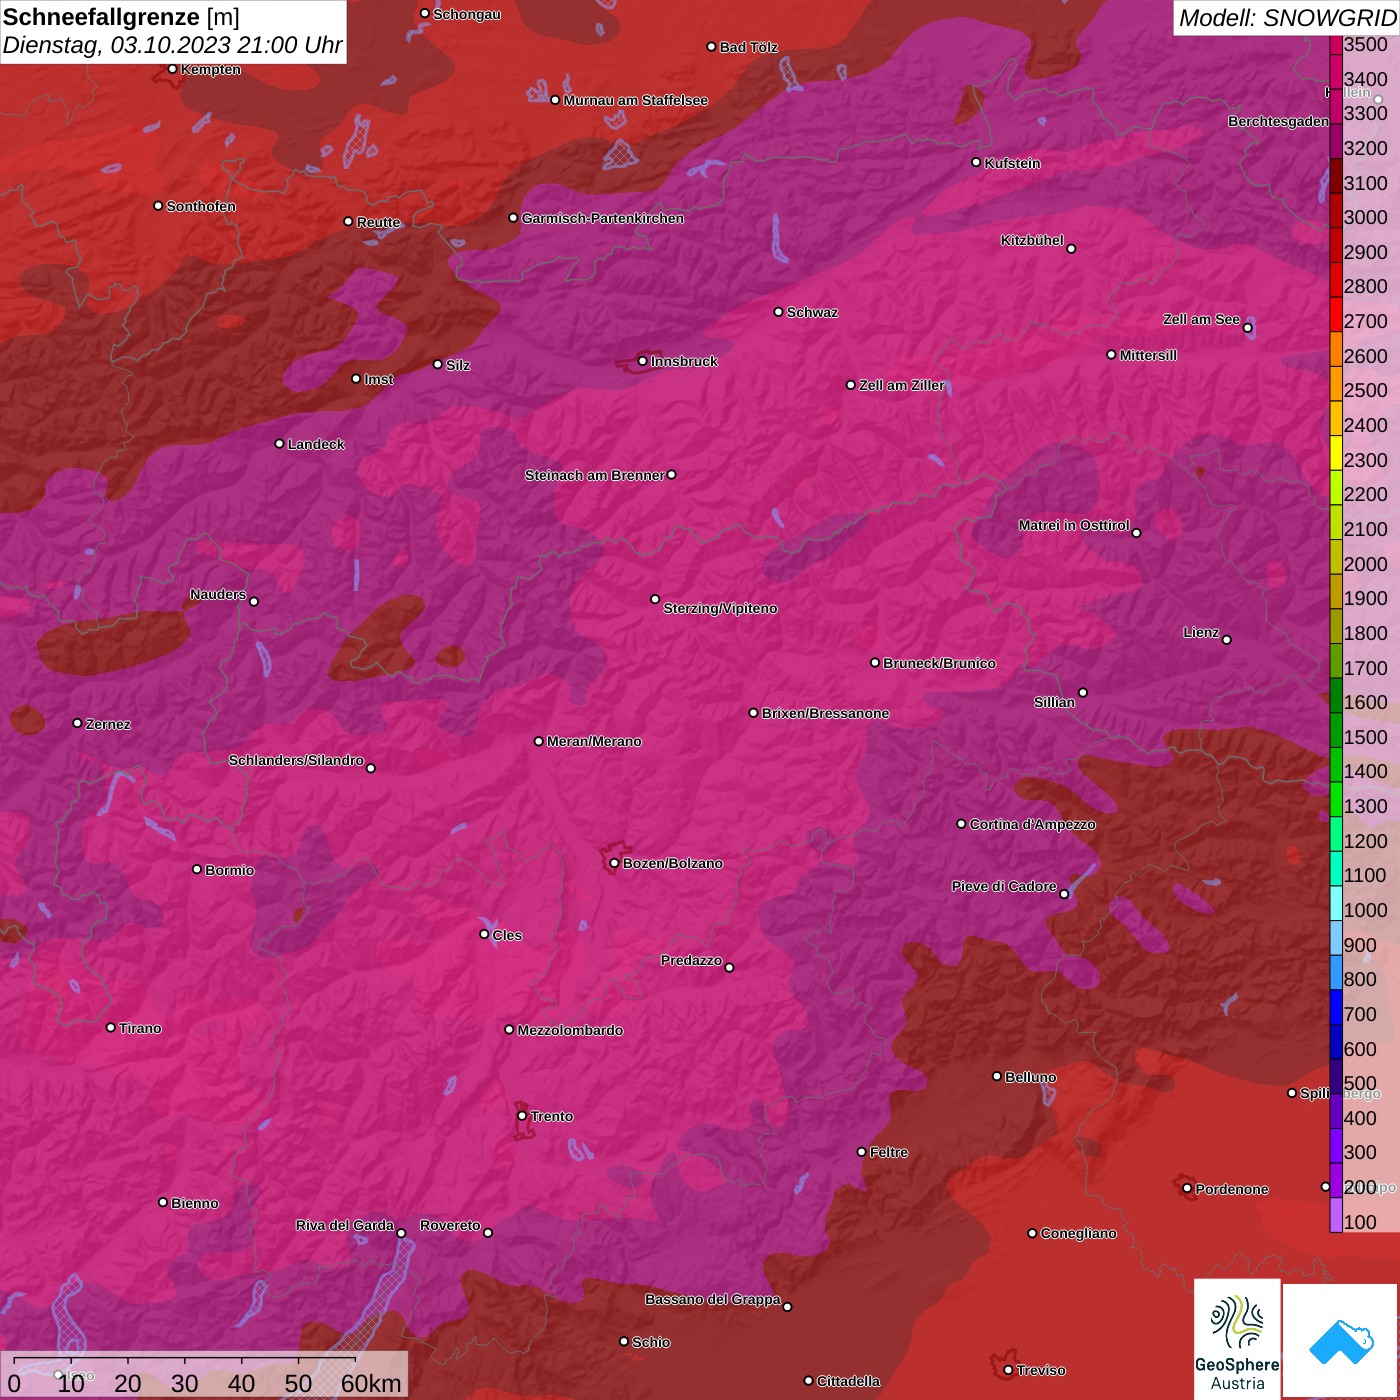Click the Cittadella label
The width and height of the screenshot is (1400, 1400).
pos(848,1381)
